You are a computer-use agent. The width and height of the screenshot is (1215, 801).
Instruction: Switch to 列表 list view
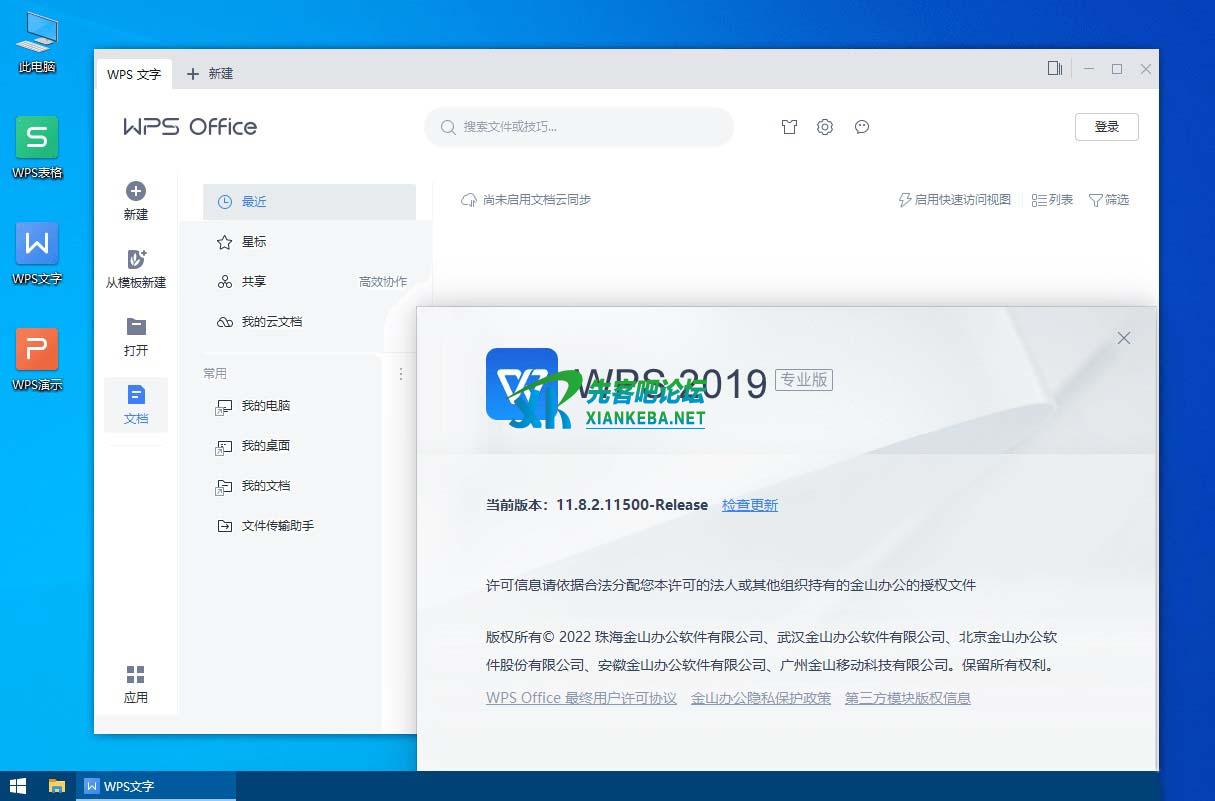pyautogui.click(x=1052, y=200)
